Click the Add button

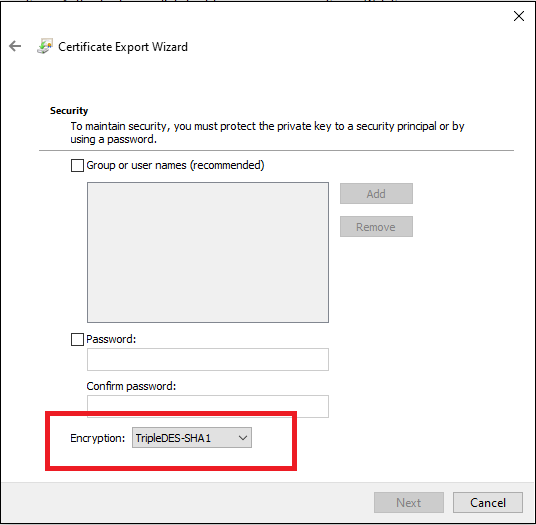coord(376,194)
